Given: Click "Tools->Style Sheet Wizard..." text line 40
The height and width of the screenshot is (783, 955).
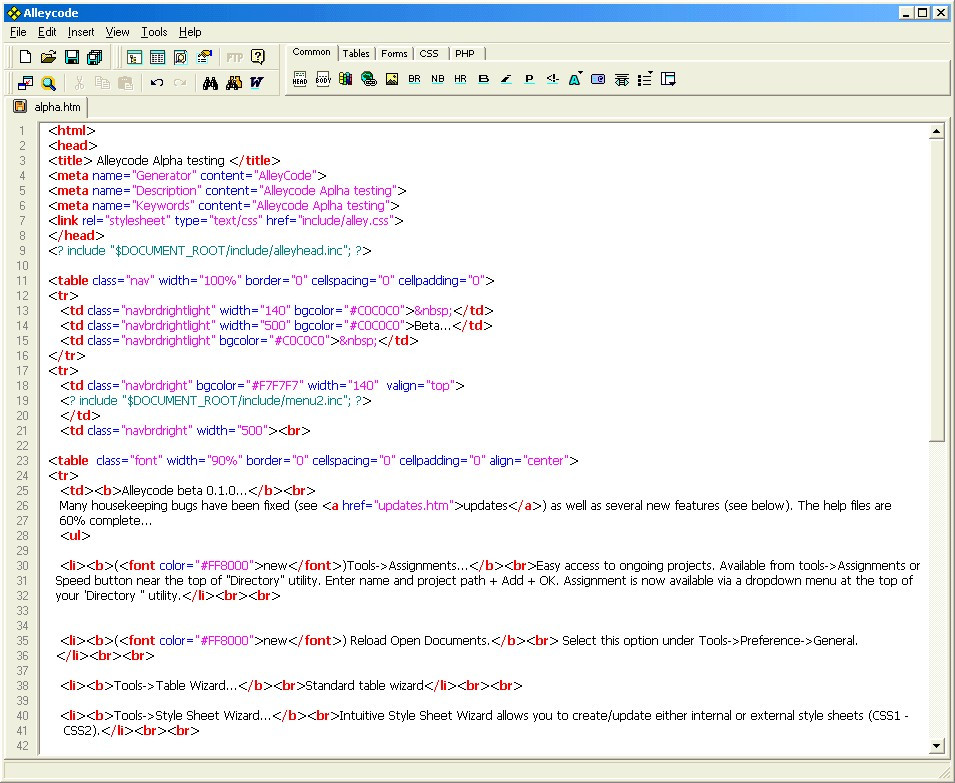Looking at the screenshot, I should [192, 715].
